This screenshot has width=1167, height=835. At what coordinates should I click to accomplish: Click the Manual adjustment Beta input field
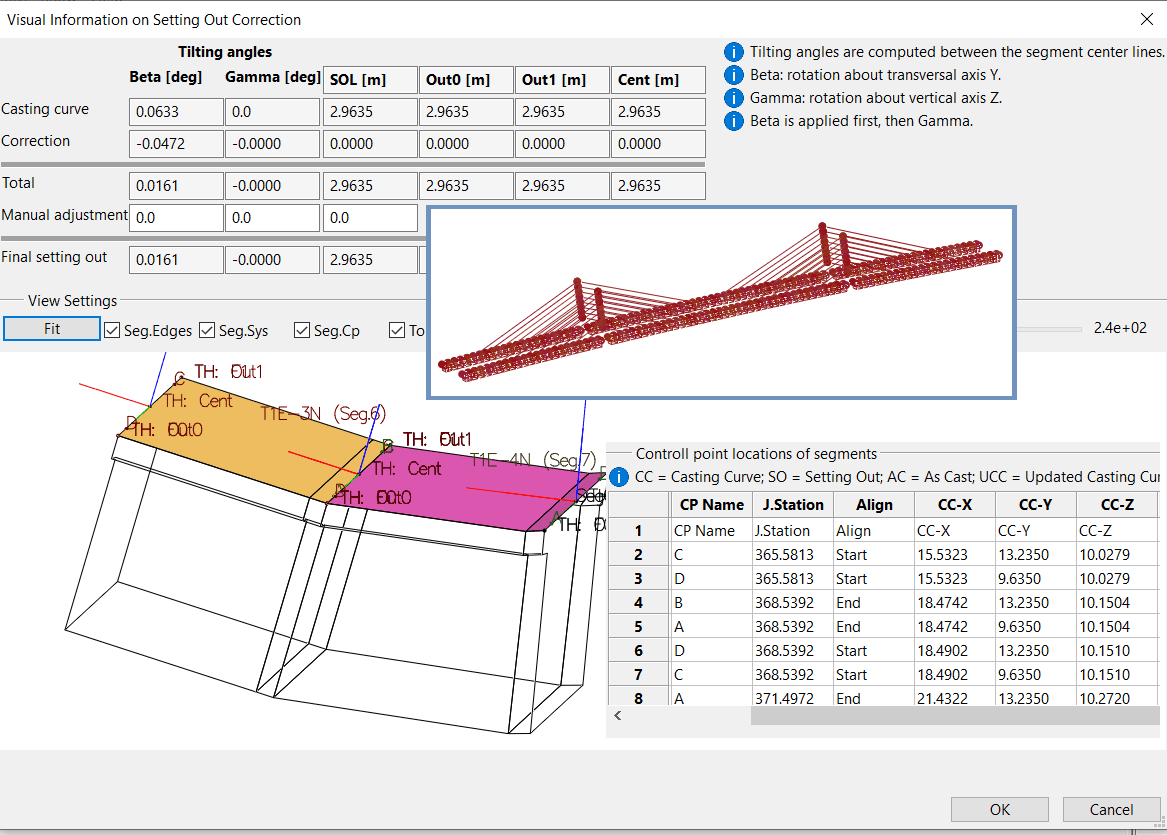click(x=176, y=217)
